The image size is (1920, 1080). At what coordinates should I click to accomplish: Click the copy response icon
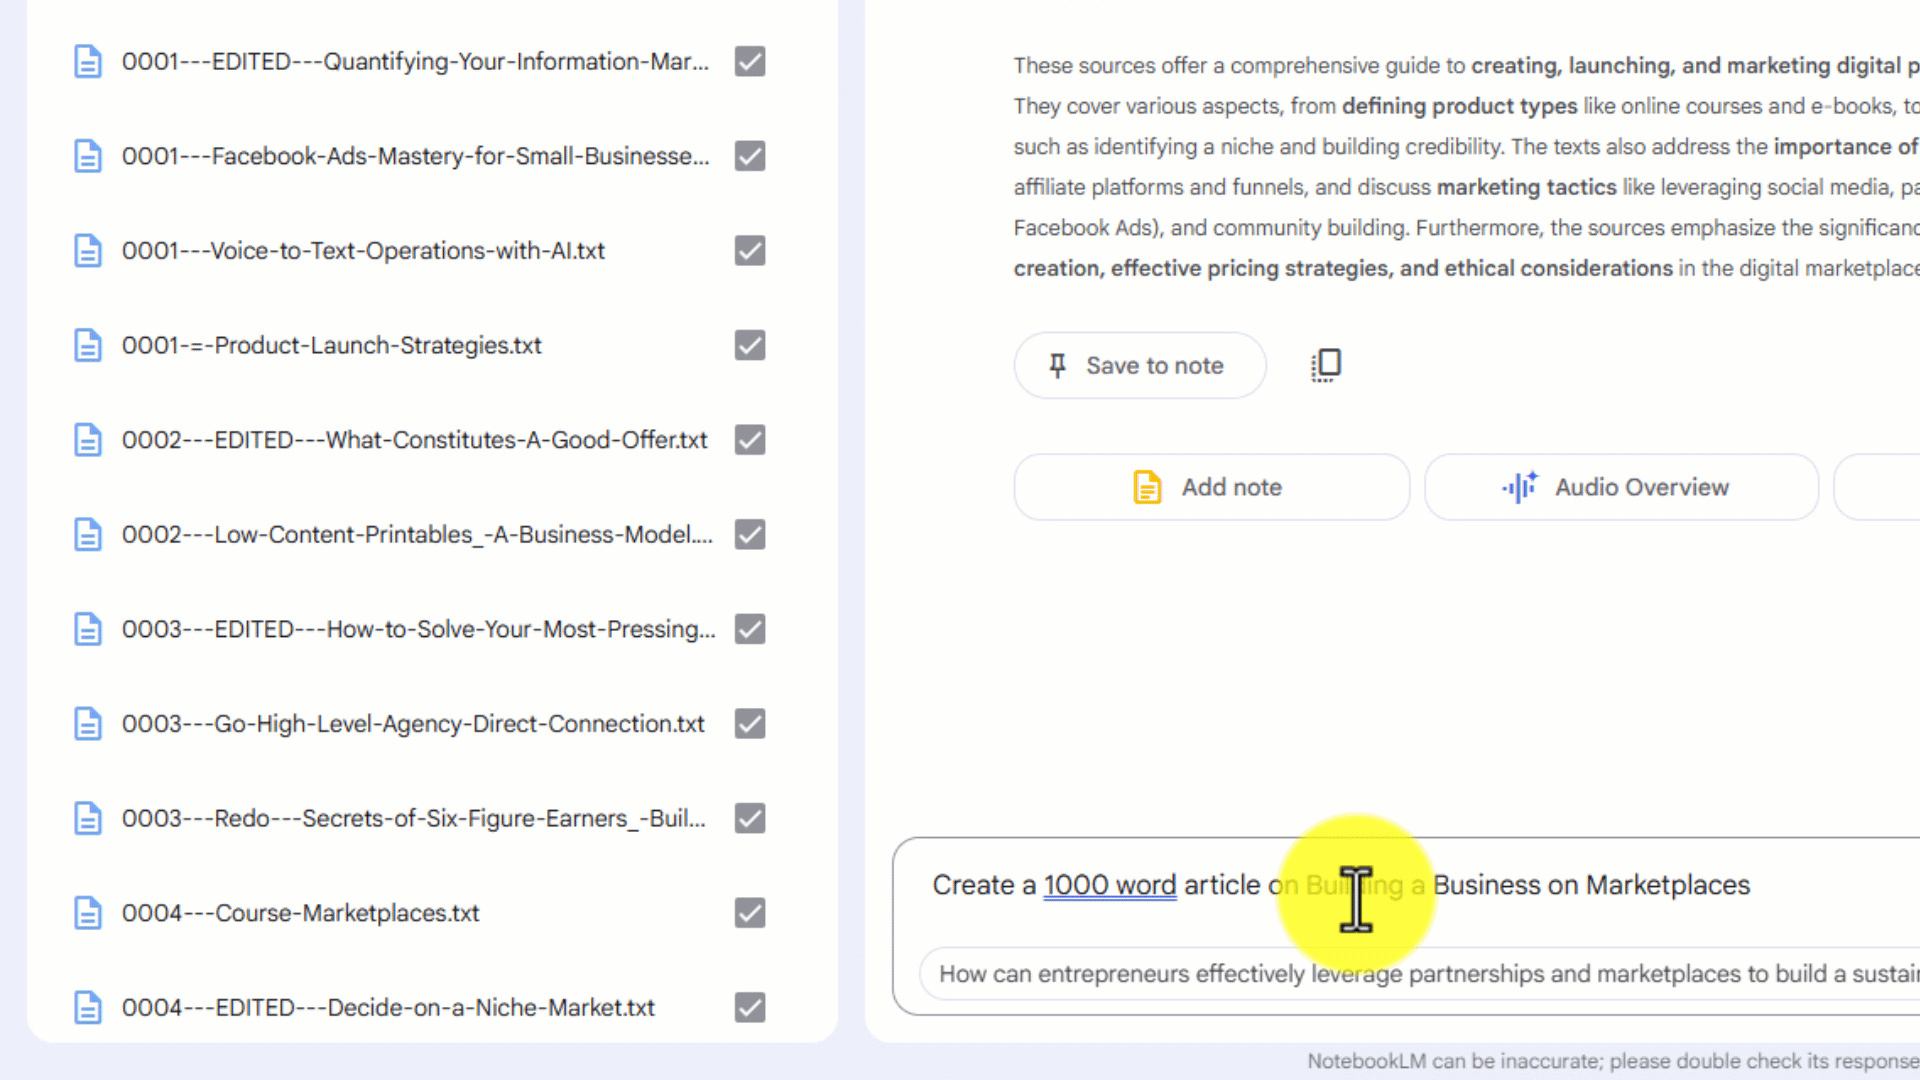click(x=1326, y=365)
